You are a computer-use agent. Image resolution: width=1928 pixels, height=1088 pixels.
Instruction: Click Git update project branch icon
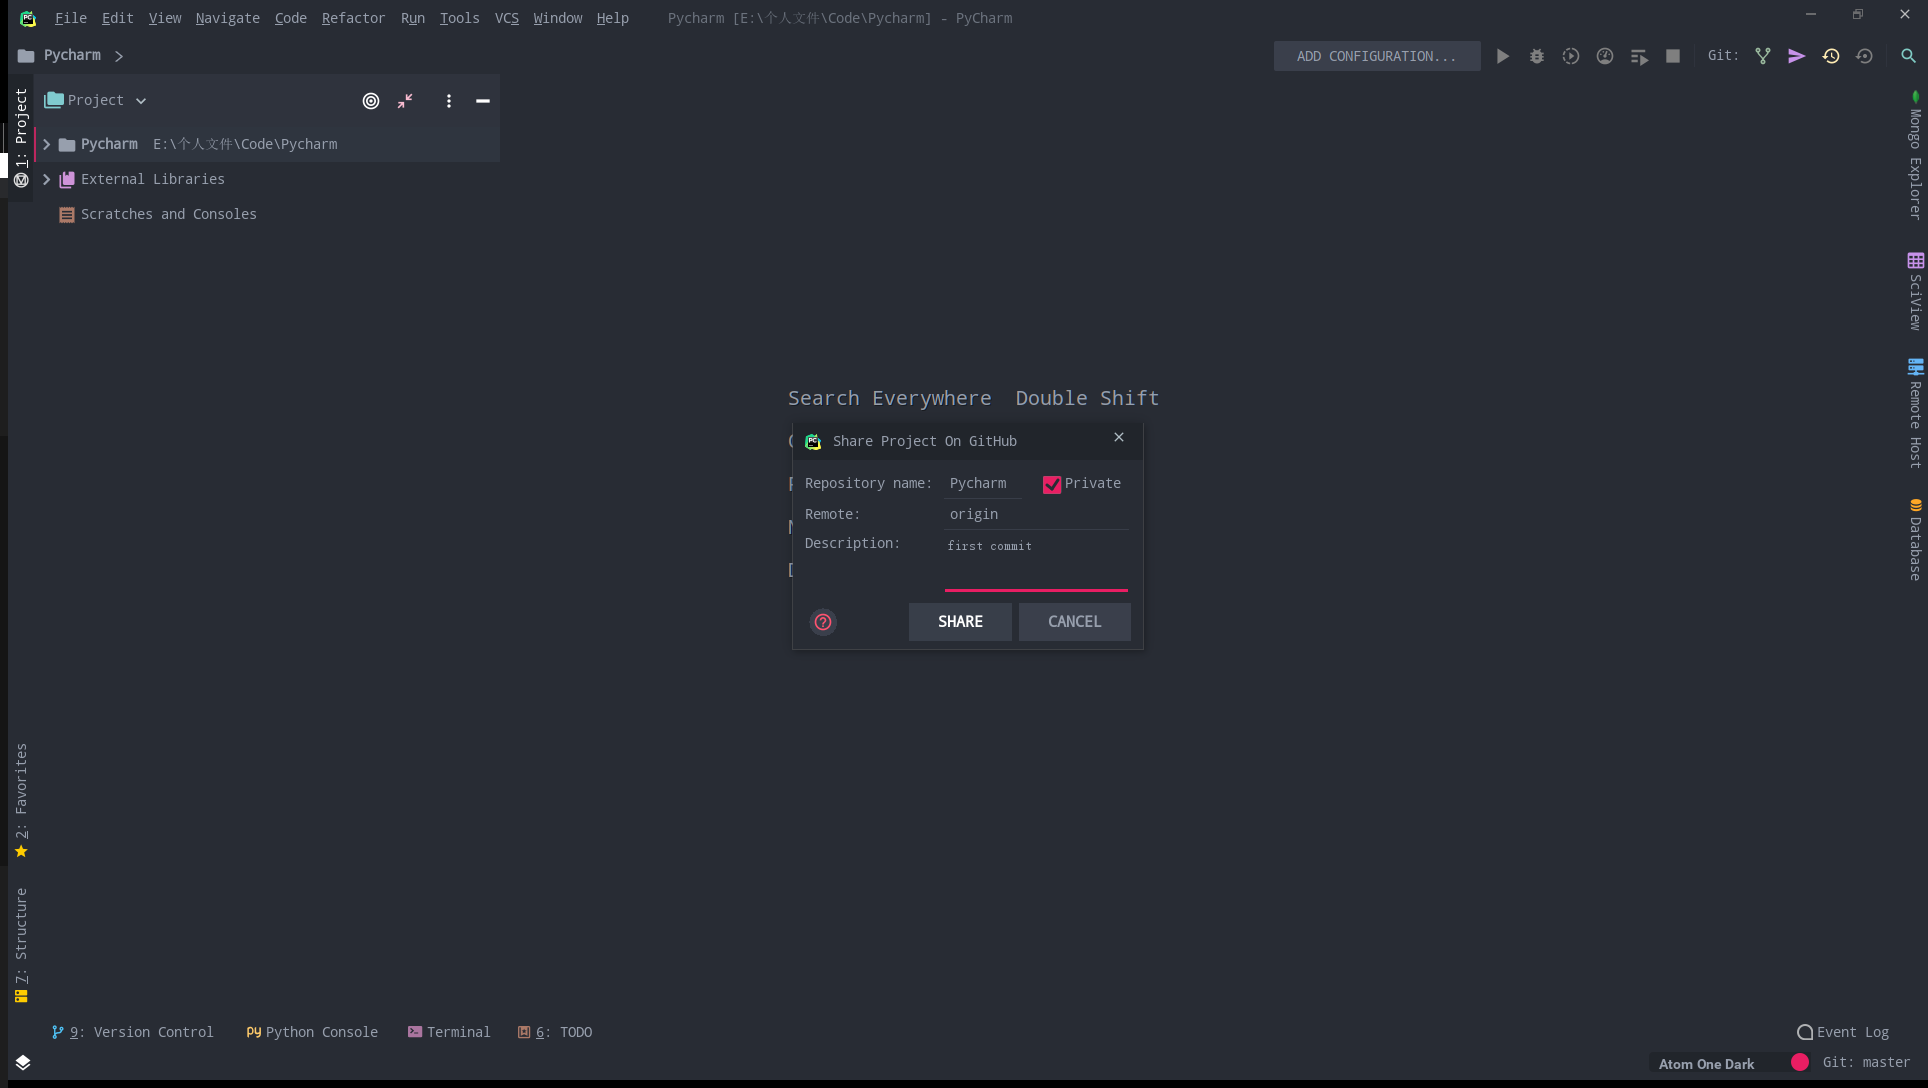click(1763, 57)
